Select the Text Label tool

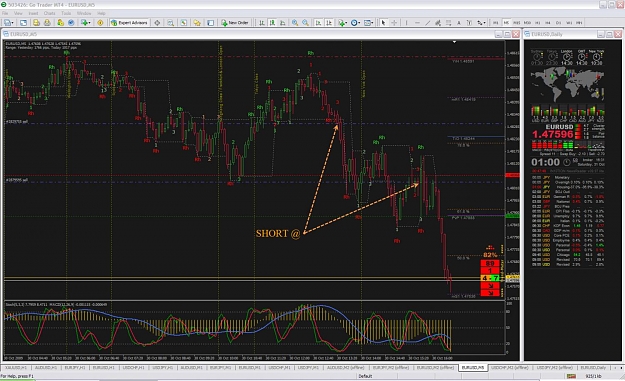coord(469,23)
